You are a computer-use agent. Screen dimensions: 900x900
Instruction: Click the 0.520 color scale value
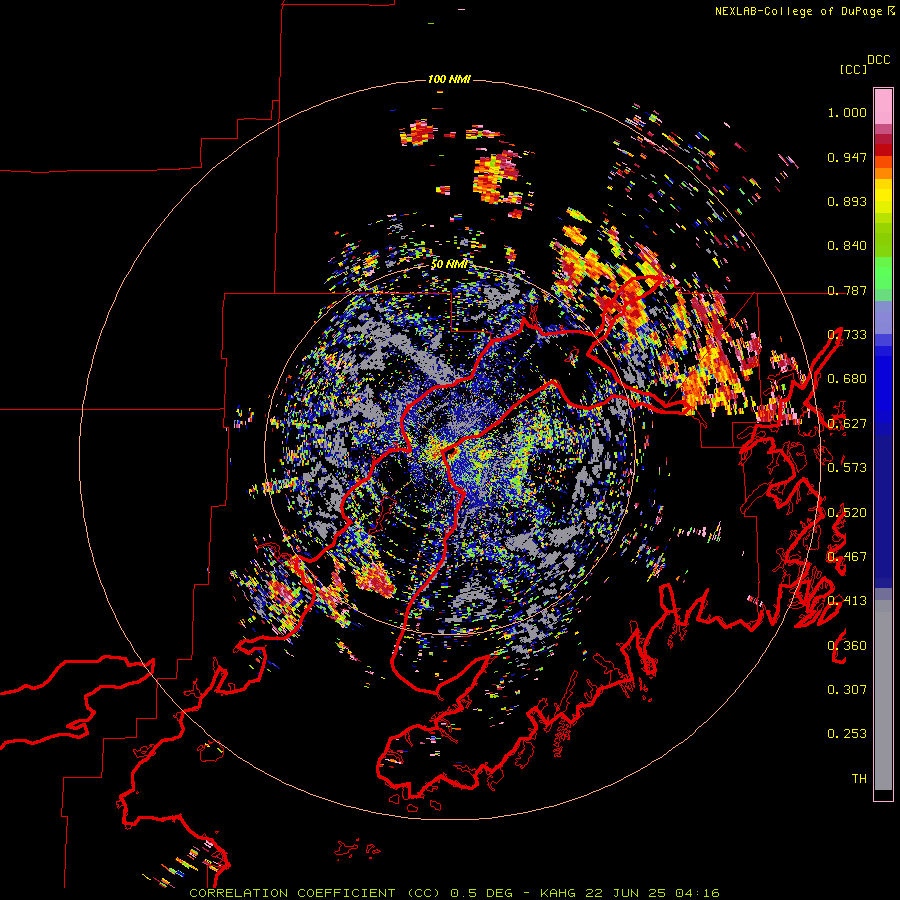pos(847,513)
